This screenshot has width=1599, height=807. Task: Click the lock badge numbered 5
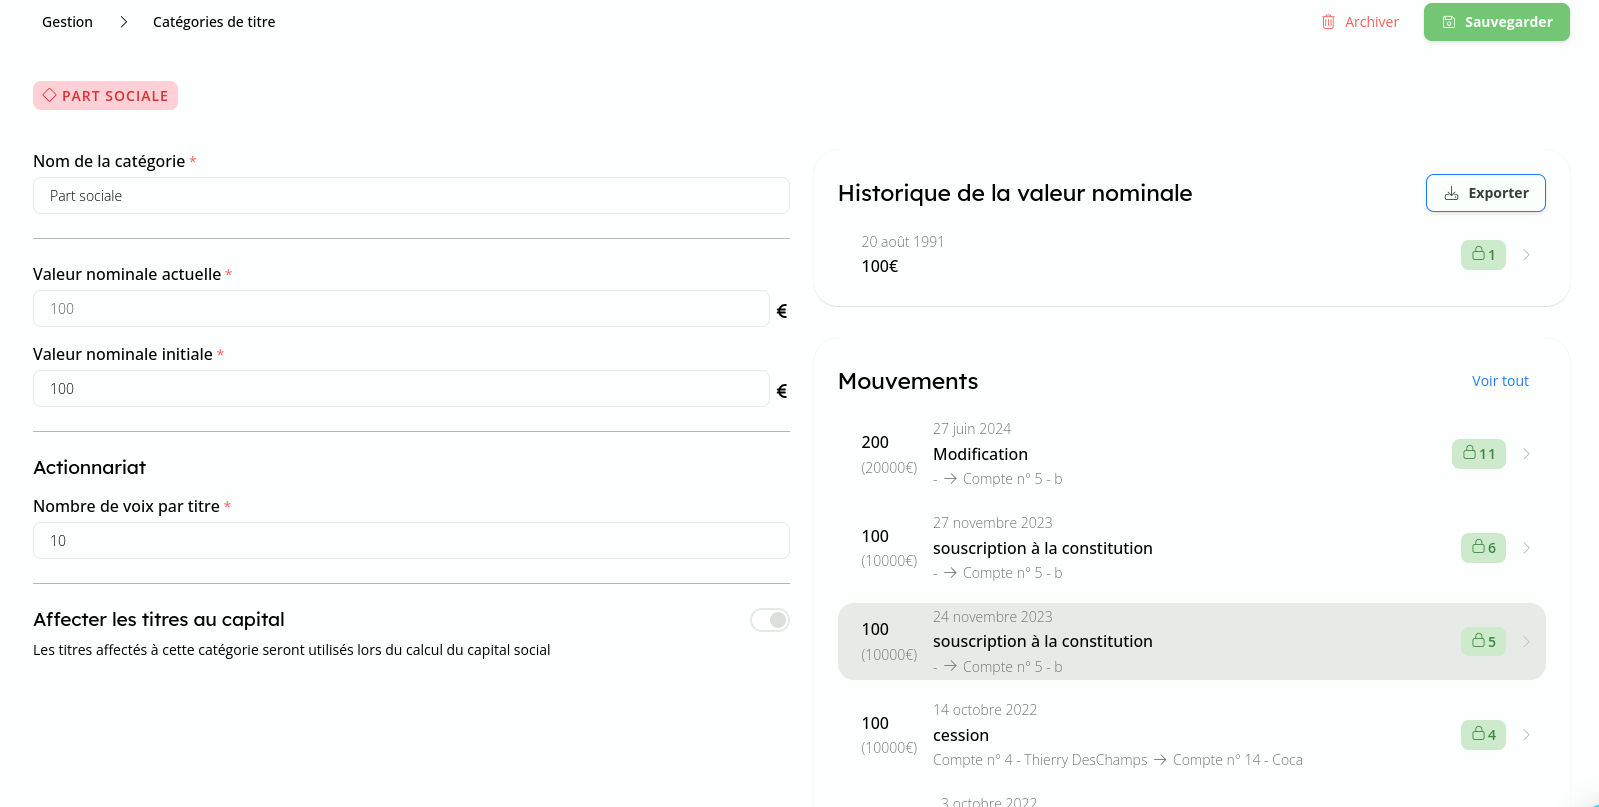1483,642
